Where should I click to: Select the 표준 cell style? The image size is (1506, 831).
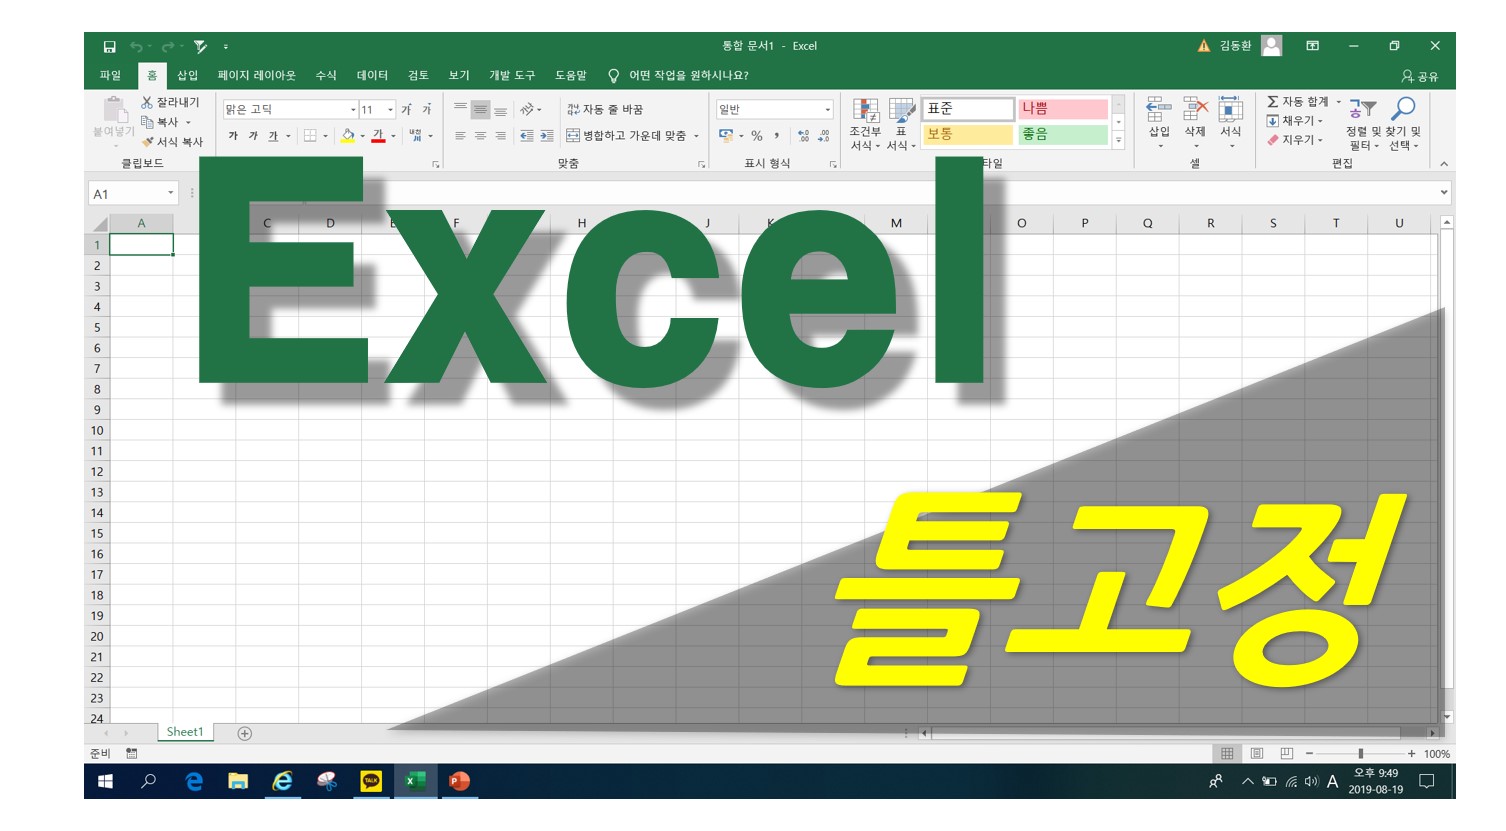pos(967,108)
